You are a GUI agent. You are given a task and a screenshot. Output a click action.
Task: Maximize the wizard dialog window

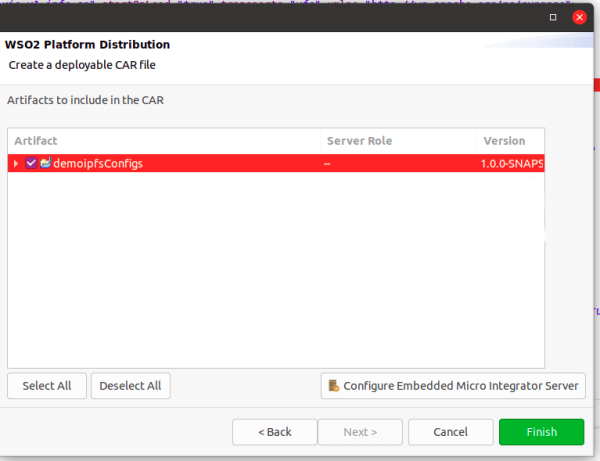pyautogui.click(x=554, y=18)
